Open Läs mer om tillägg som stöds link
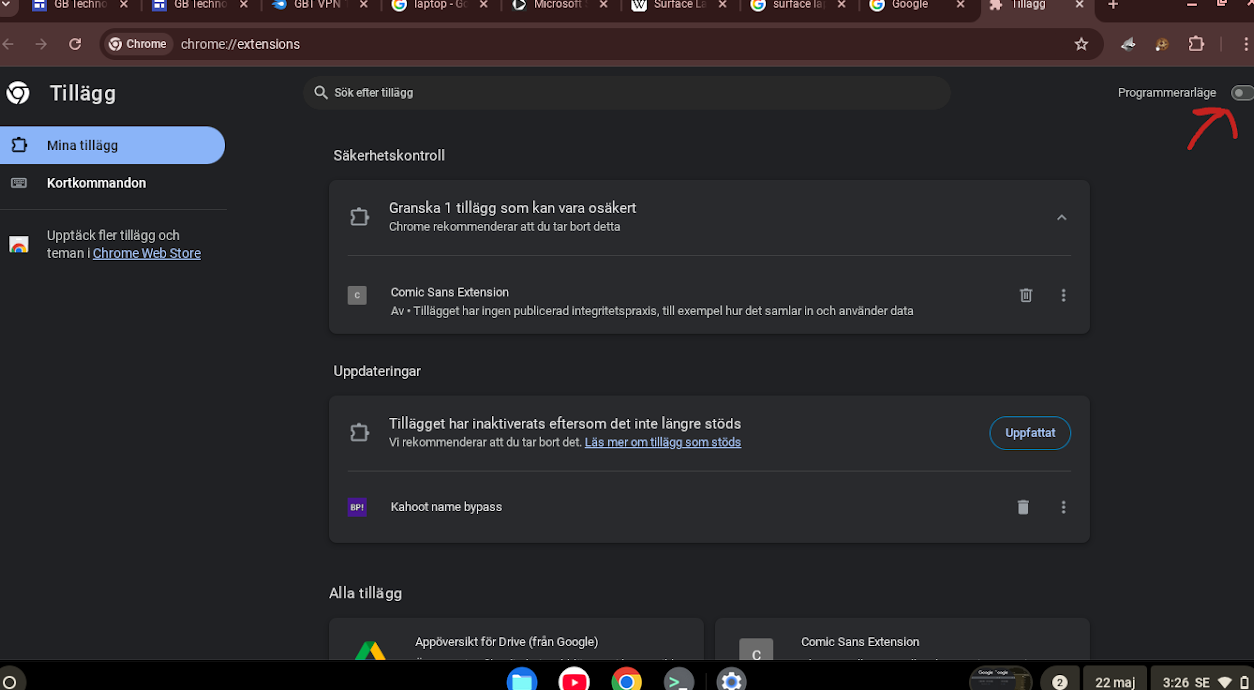Image resolution: width=1254 pixels, height=690 pixels. tap(663, 442)
